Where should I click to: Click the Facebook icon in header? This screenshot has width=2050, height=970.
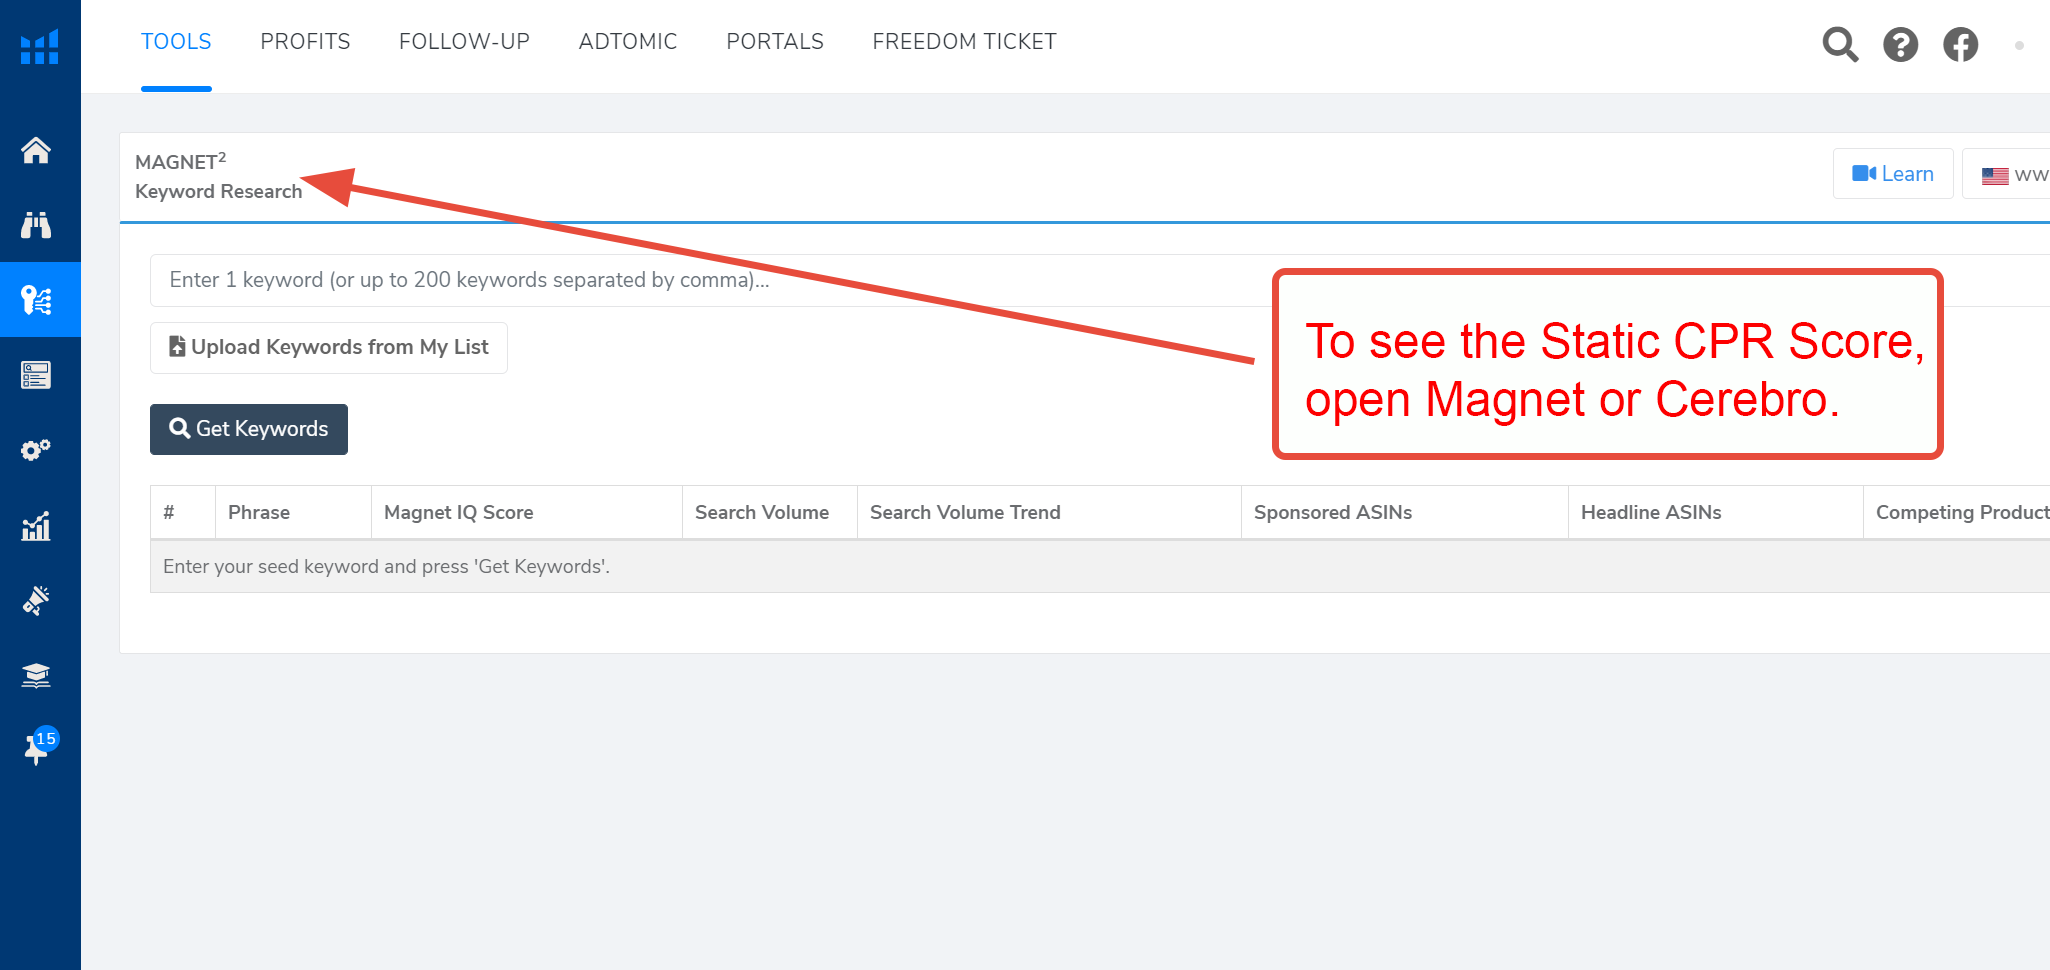click(x=1960, y=44)
